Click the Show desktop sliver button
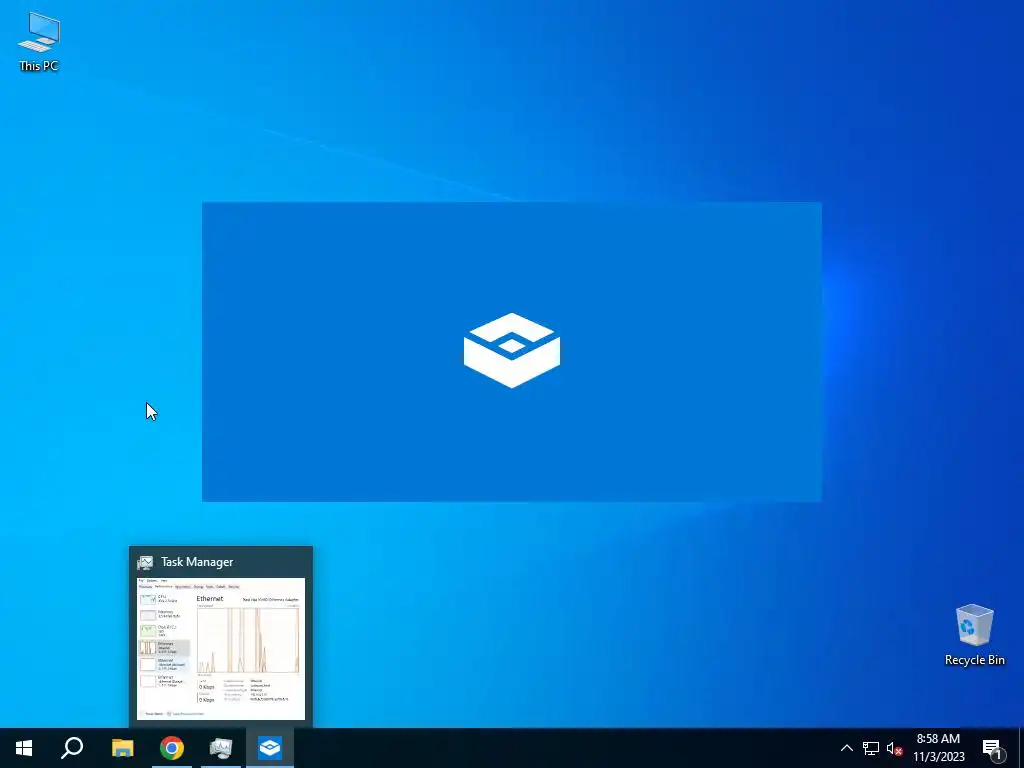 click(x=1021, y=748)
